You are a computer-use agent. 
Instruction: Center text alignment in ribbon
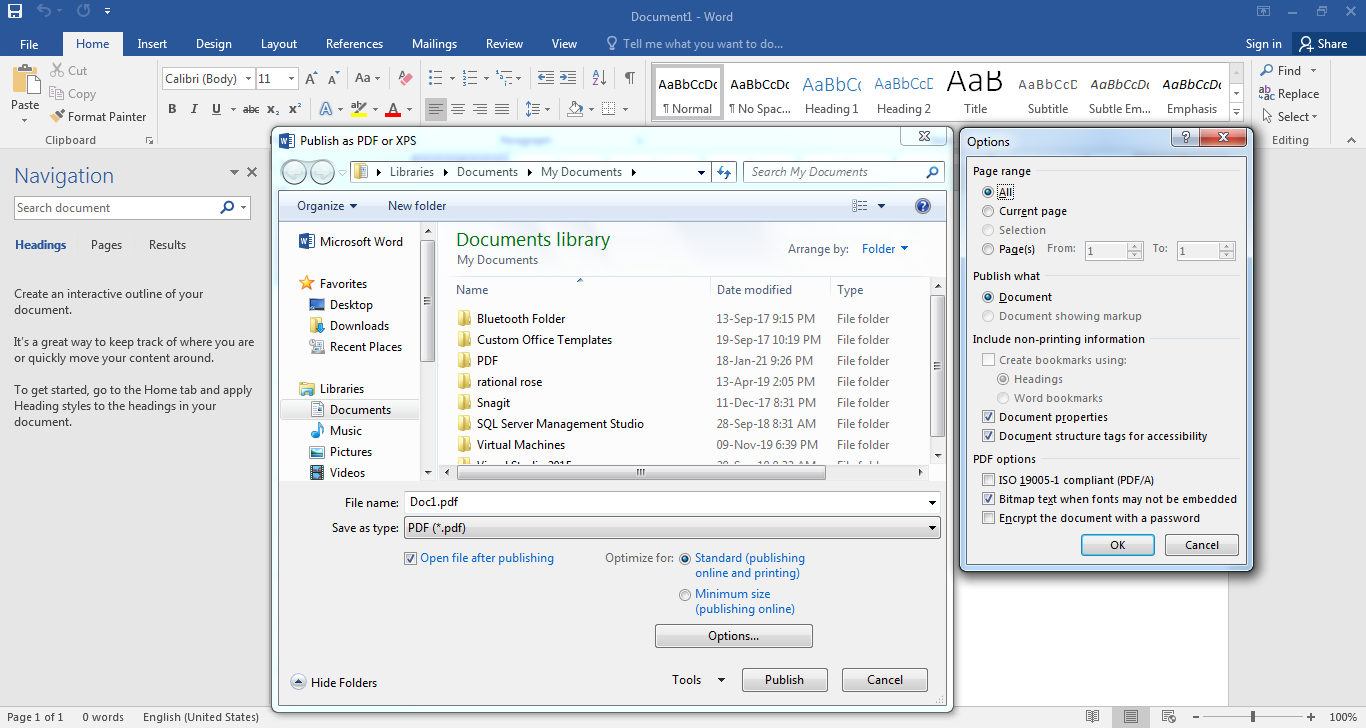pyautogui.click(x=458, y=109)
